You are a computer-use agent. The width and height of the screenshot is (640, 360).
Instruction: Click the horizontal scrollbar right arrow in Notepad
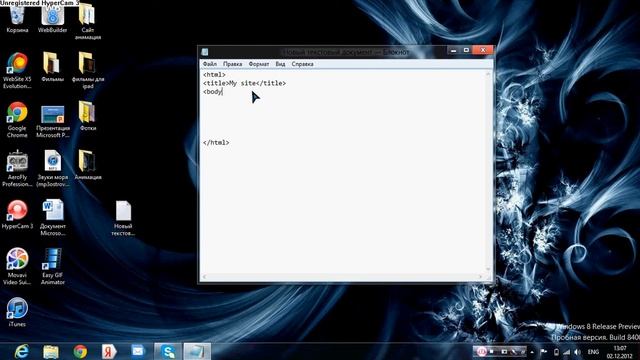481,277
